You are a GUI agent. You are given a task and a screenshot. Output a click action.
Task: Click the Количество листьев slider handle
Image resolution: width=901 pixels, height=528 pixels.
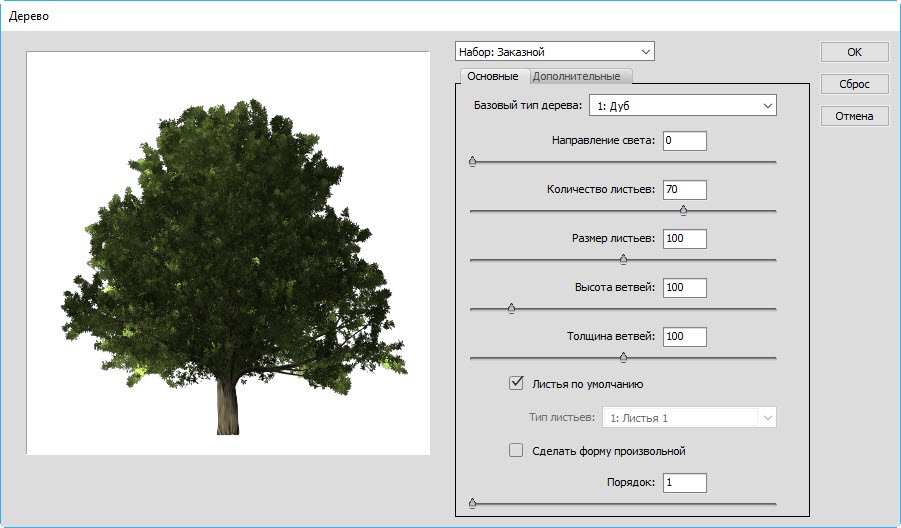click(684, 210)
